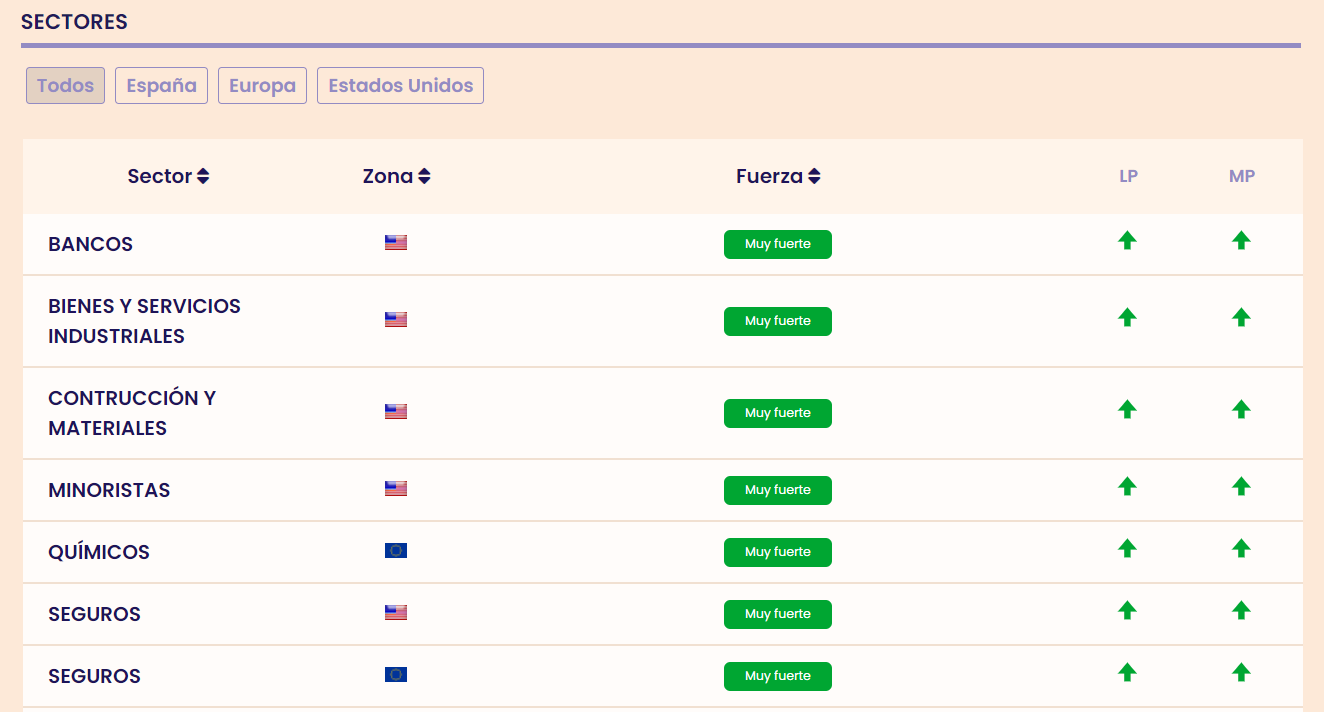Show only Estados Unidos sectors
The image size is (1324, 712).
(400, 85)
